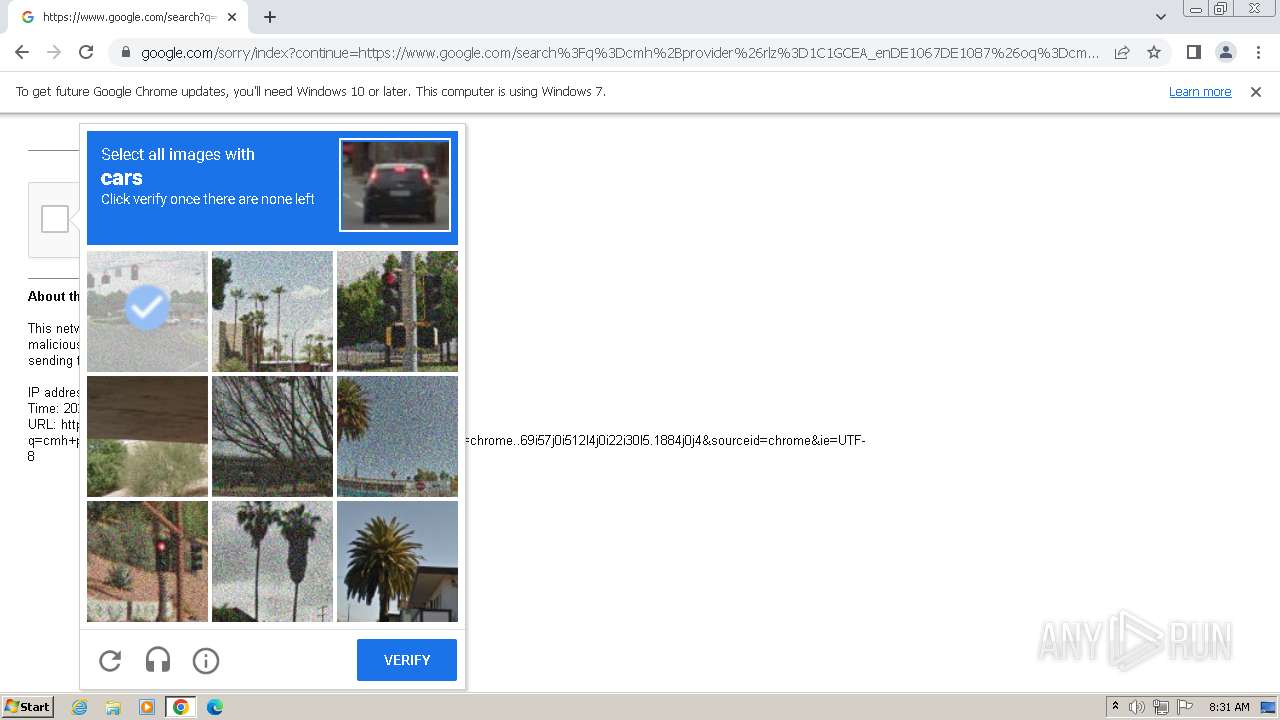The image size is (1280, 720).
Task: Go forward in browser history
Action: (x=54, y=52)
